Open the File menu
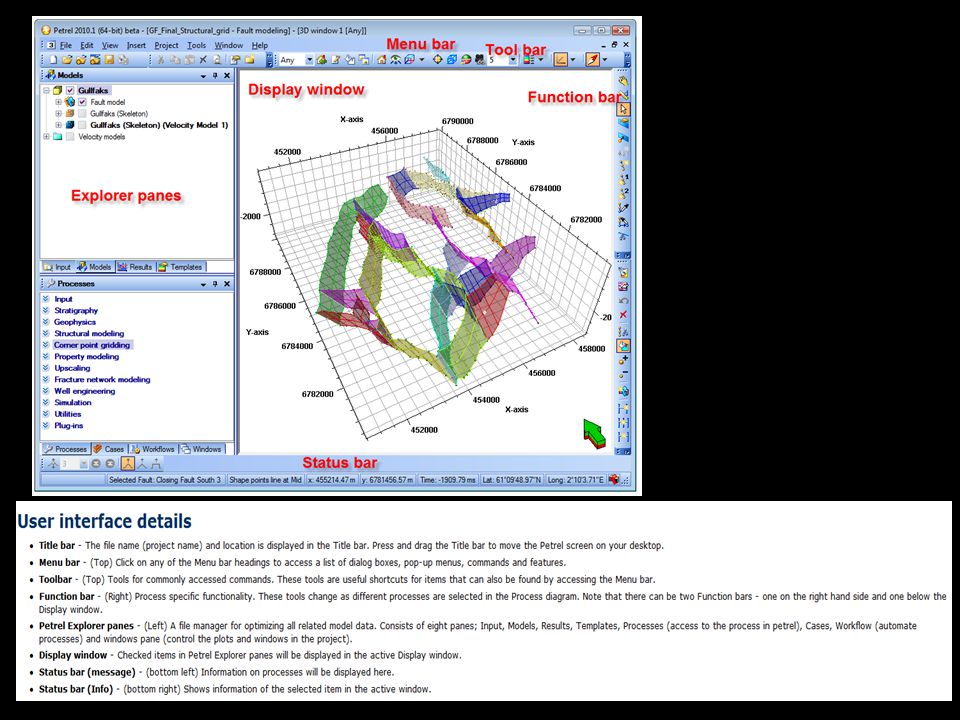Screen dimensions: 960x720 [x=66, y=45]
